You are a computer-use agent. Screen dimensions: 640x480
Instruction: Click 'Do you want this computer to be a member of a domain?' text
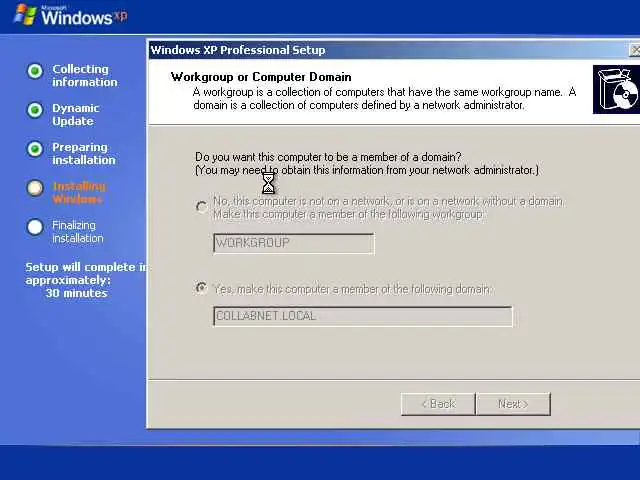tap(328, 157)
